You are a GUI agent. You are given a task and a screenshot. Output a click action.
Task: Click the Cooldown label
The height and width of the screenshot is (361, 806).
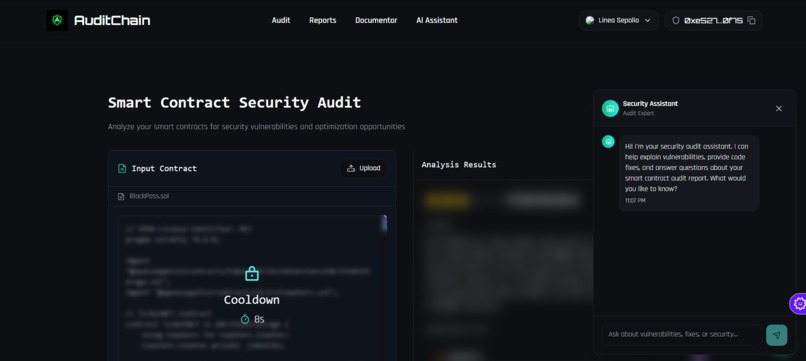click(252, 300)
